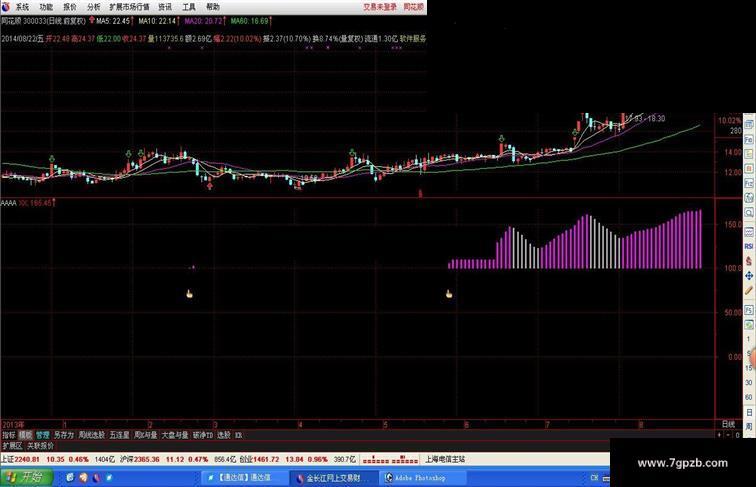Viewport: 756px width, 487px height.
Task: Click the 软件服务 link
Action: (x=413, y=38)
